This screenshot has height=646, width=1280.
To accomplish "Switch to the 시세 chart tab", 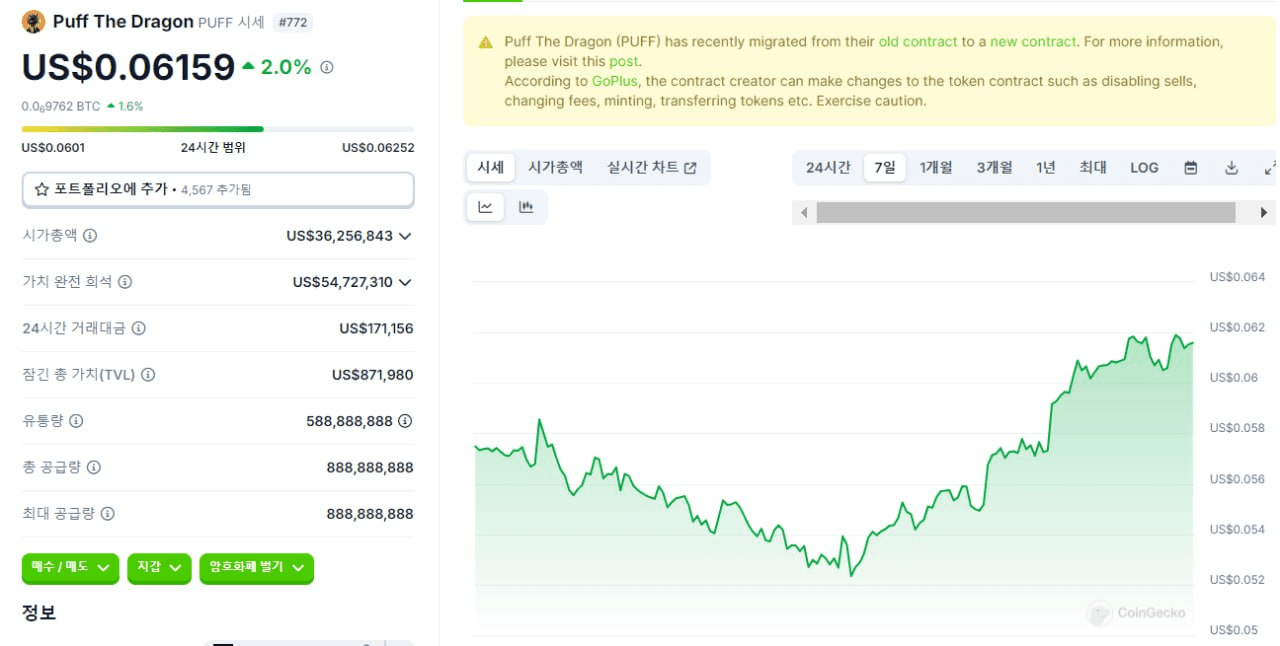I will pos(490,168).
